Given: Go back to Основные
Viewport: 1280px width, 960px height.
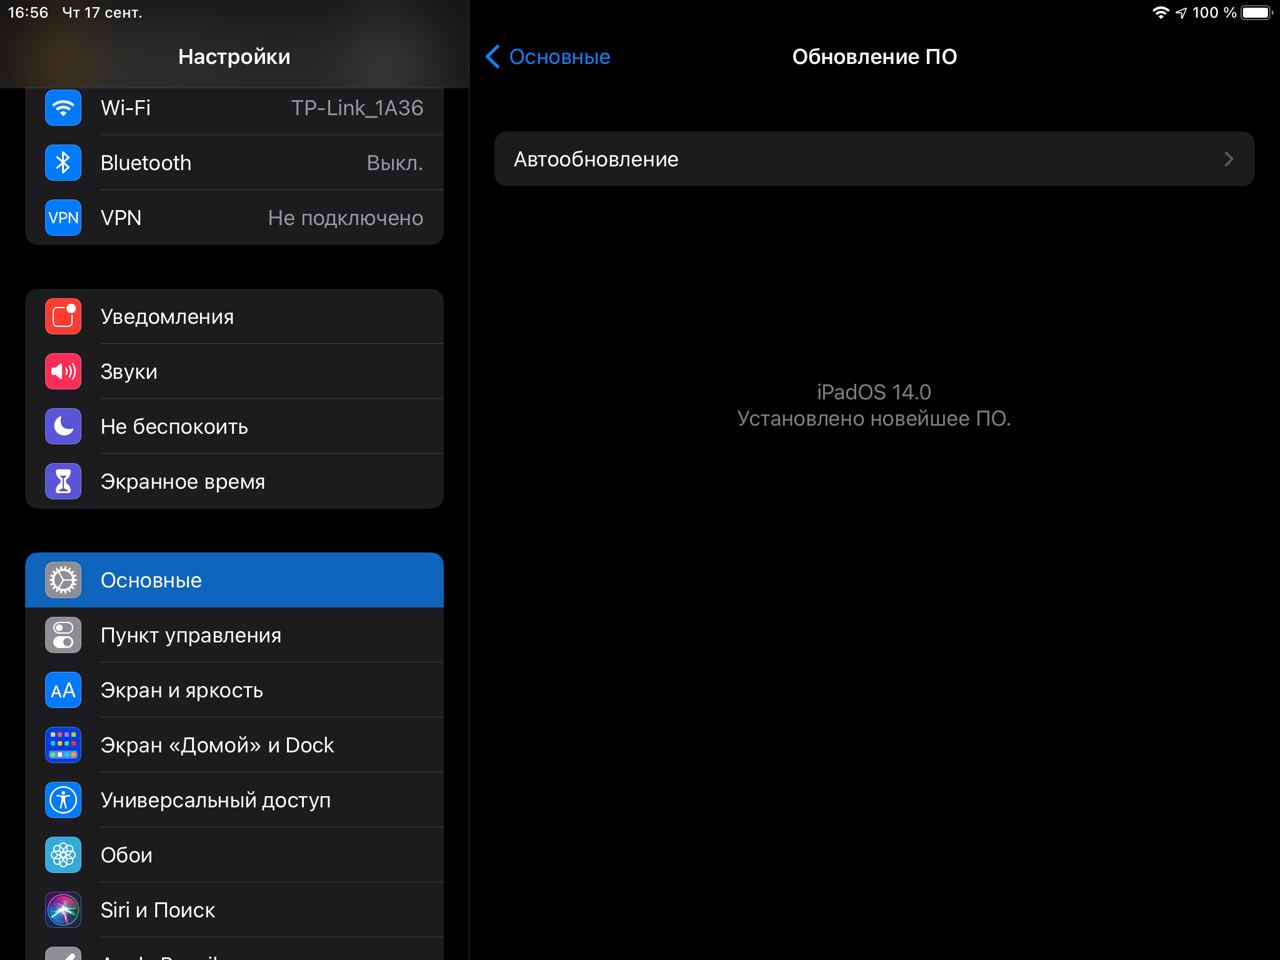Looking at the screenshot, I should tap(548, 57).
